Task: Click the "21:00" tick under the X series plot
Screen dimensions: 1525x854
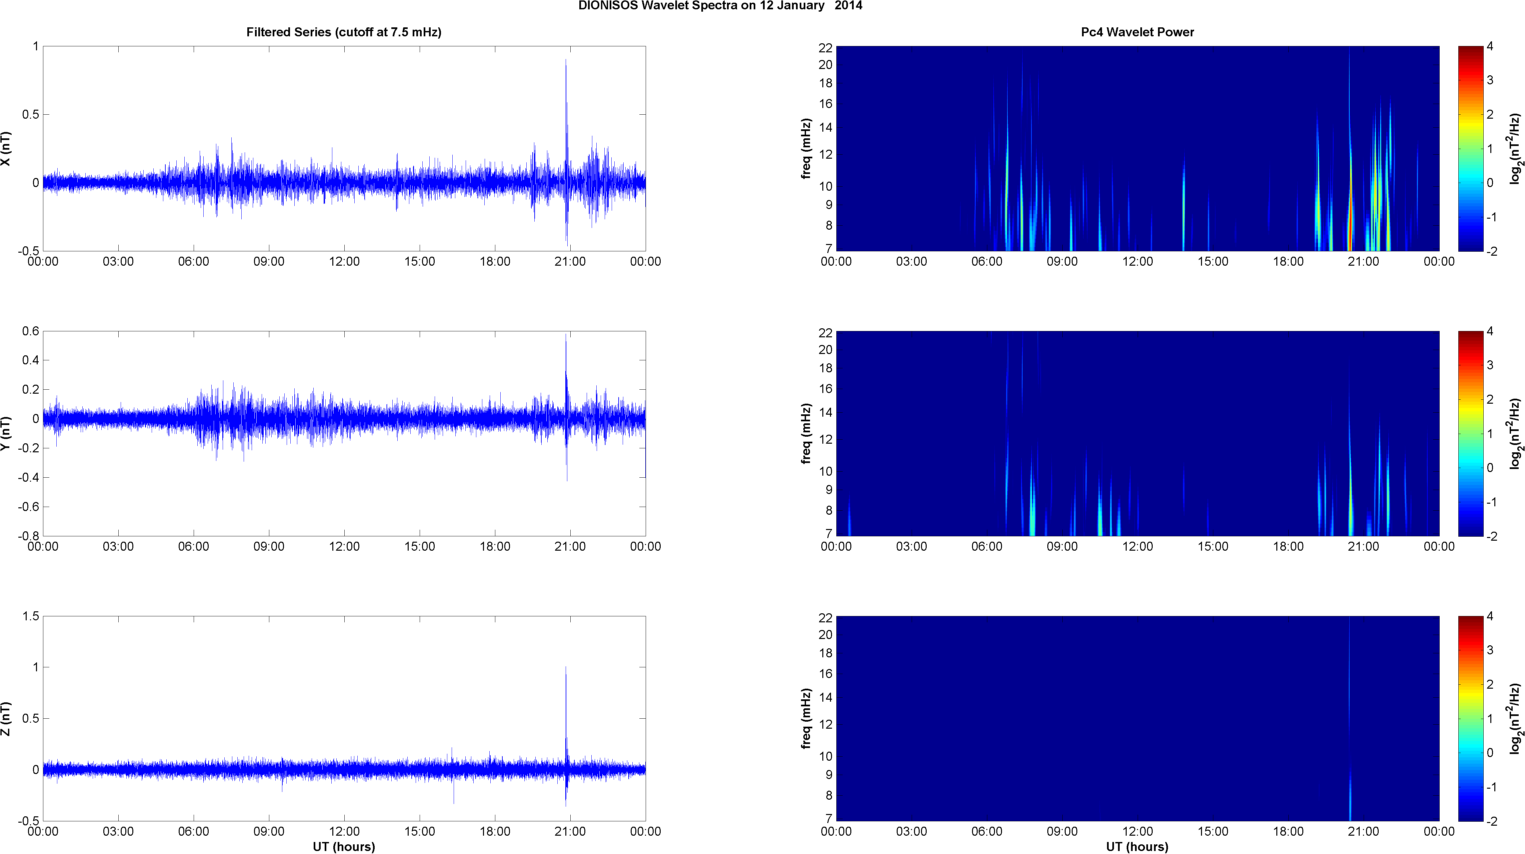Action: (x=570, y=262)
